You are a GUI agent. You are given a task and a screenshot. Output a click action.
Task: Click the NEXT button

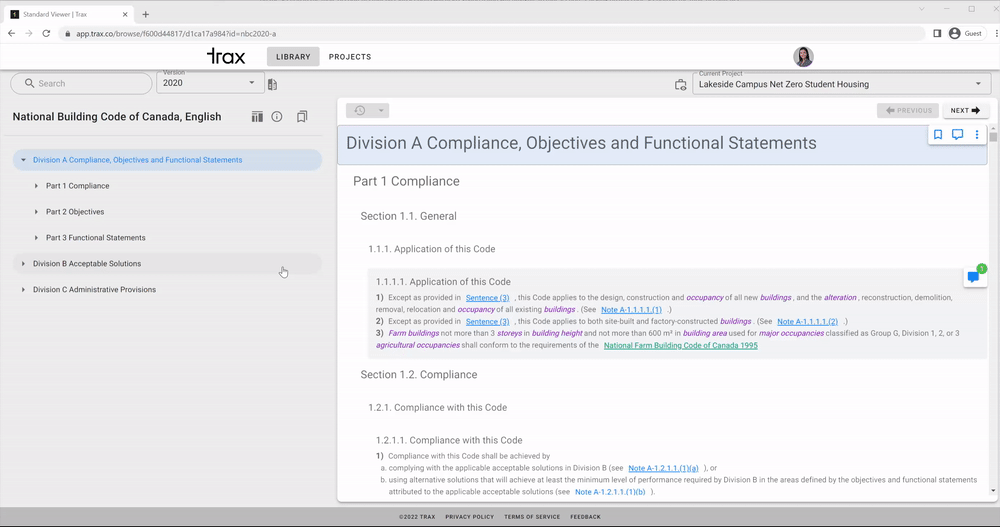[966, 110]
